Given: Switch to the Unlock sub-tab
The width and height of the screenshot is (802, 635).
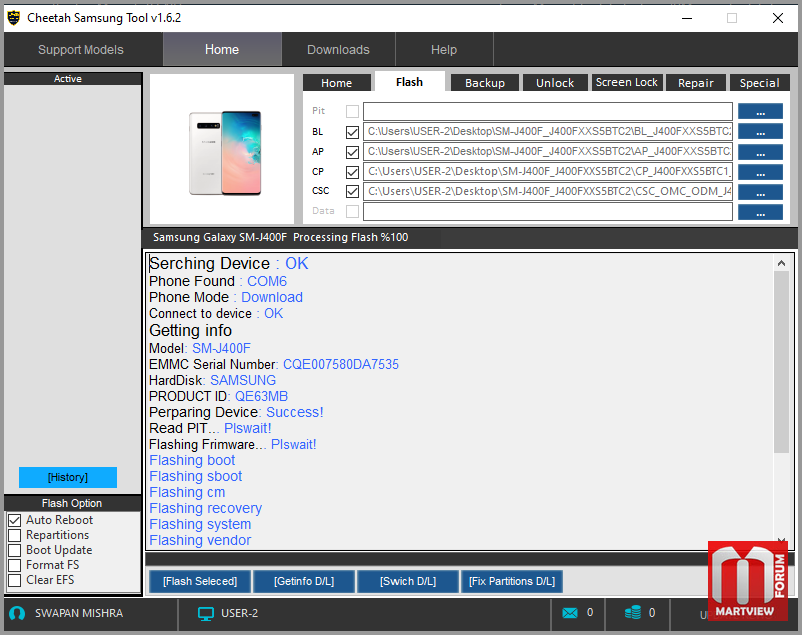Looking at the screenshot, I should point(555,83).
